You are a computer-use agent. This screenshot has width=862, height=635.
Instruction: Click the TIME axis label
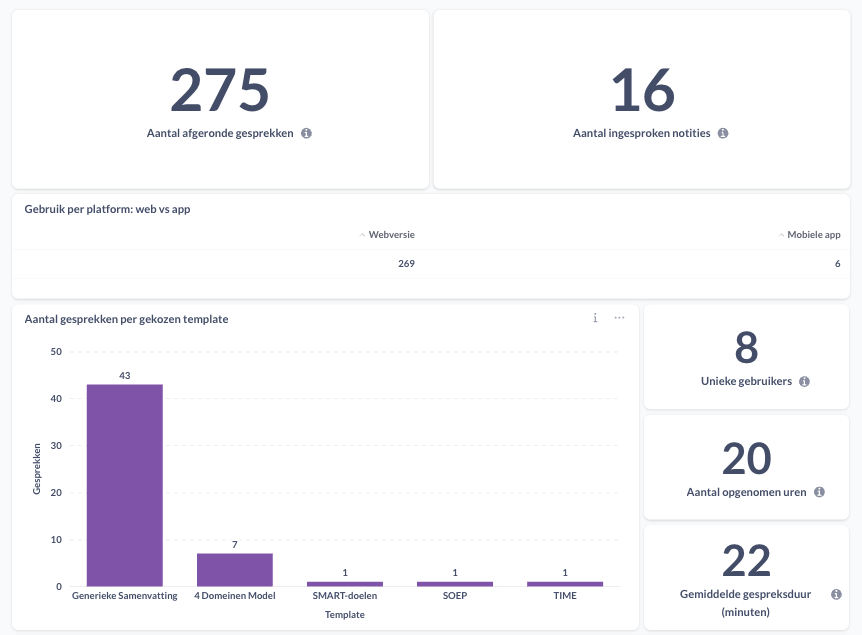pos(565,596)
